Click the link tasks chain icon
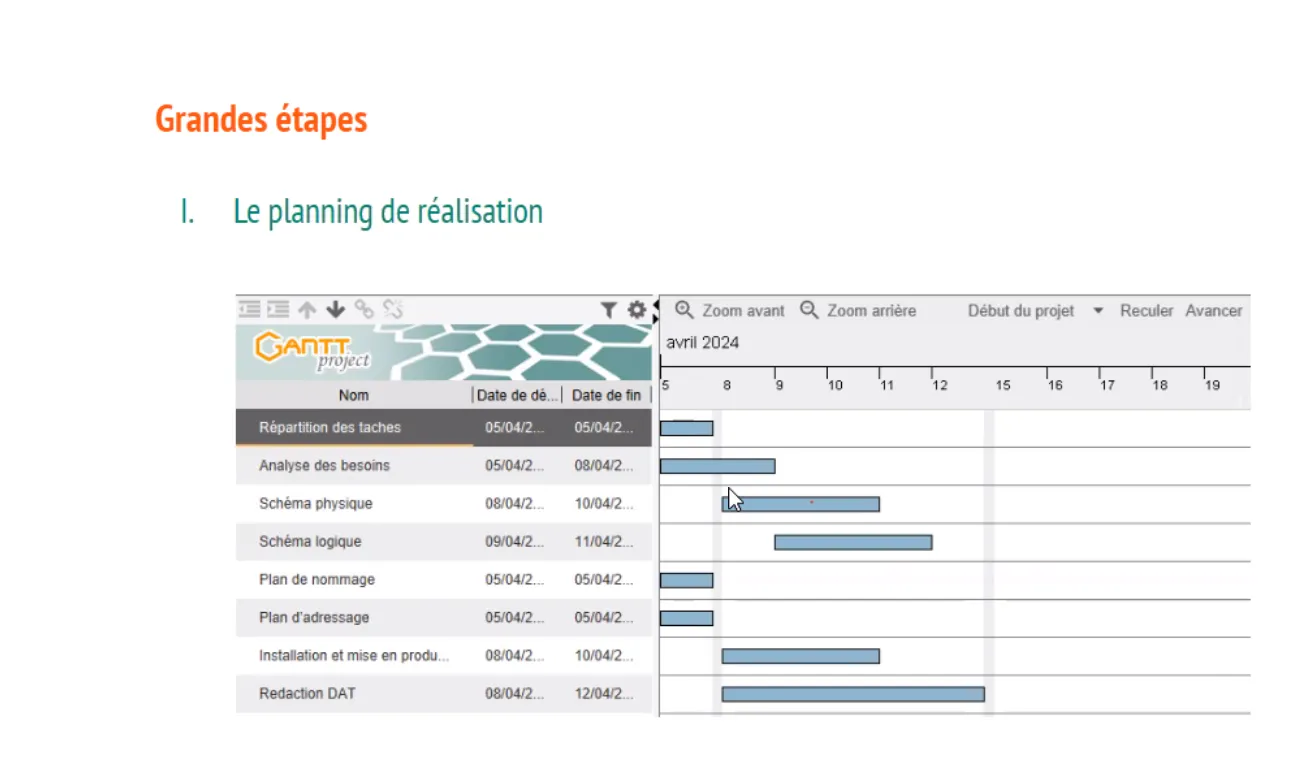The height and width of the screenshot is (774, 1316). coord(365,310)
